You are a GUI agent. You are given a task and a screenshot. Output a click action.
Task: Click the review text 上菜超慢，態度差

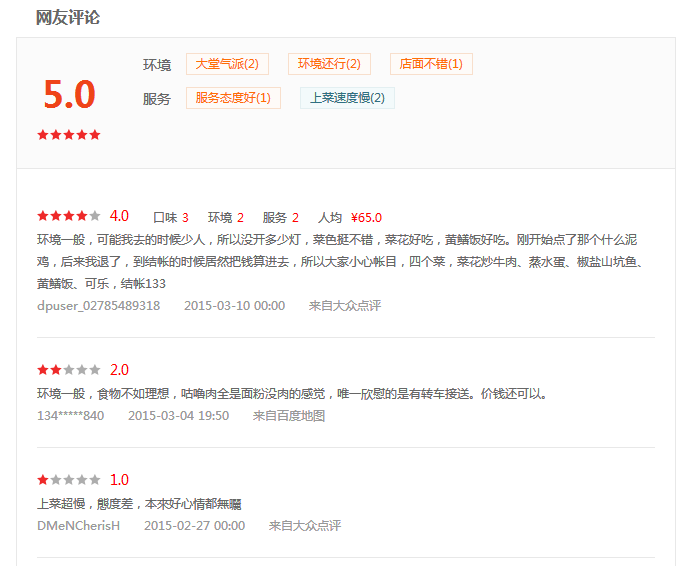tap(139, 504)
